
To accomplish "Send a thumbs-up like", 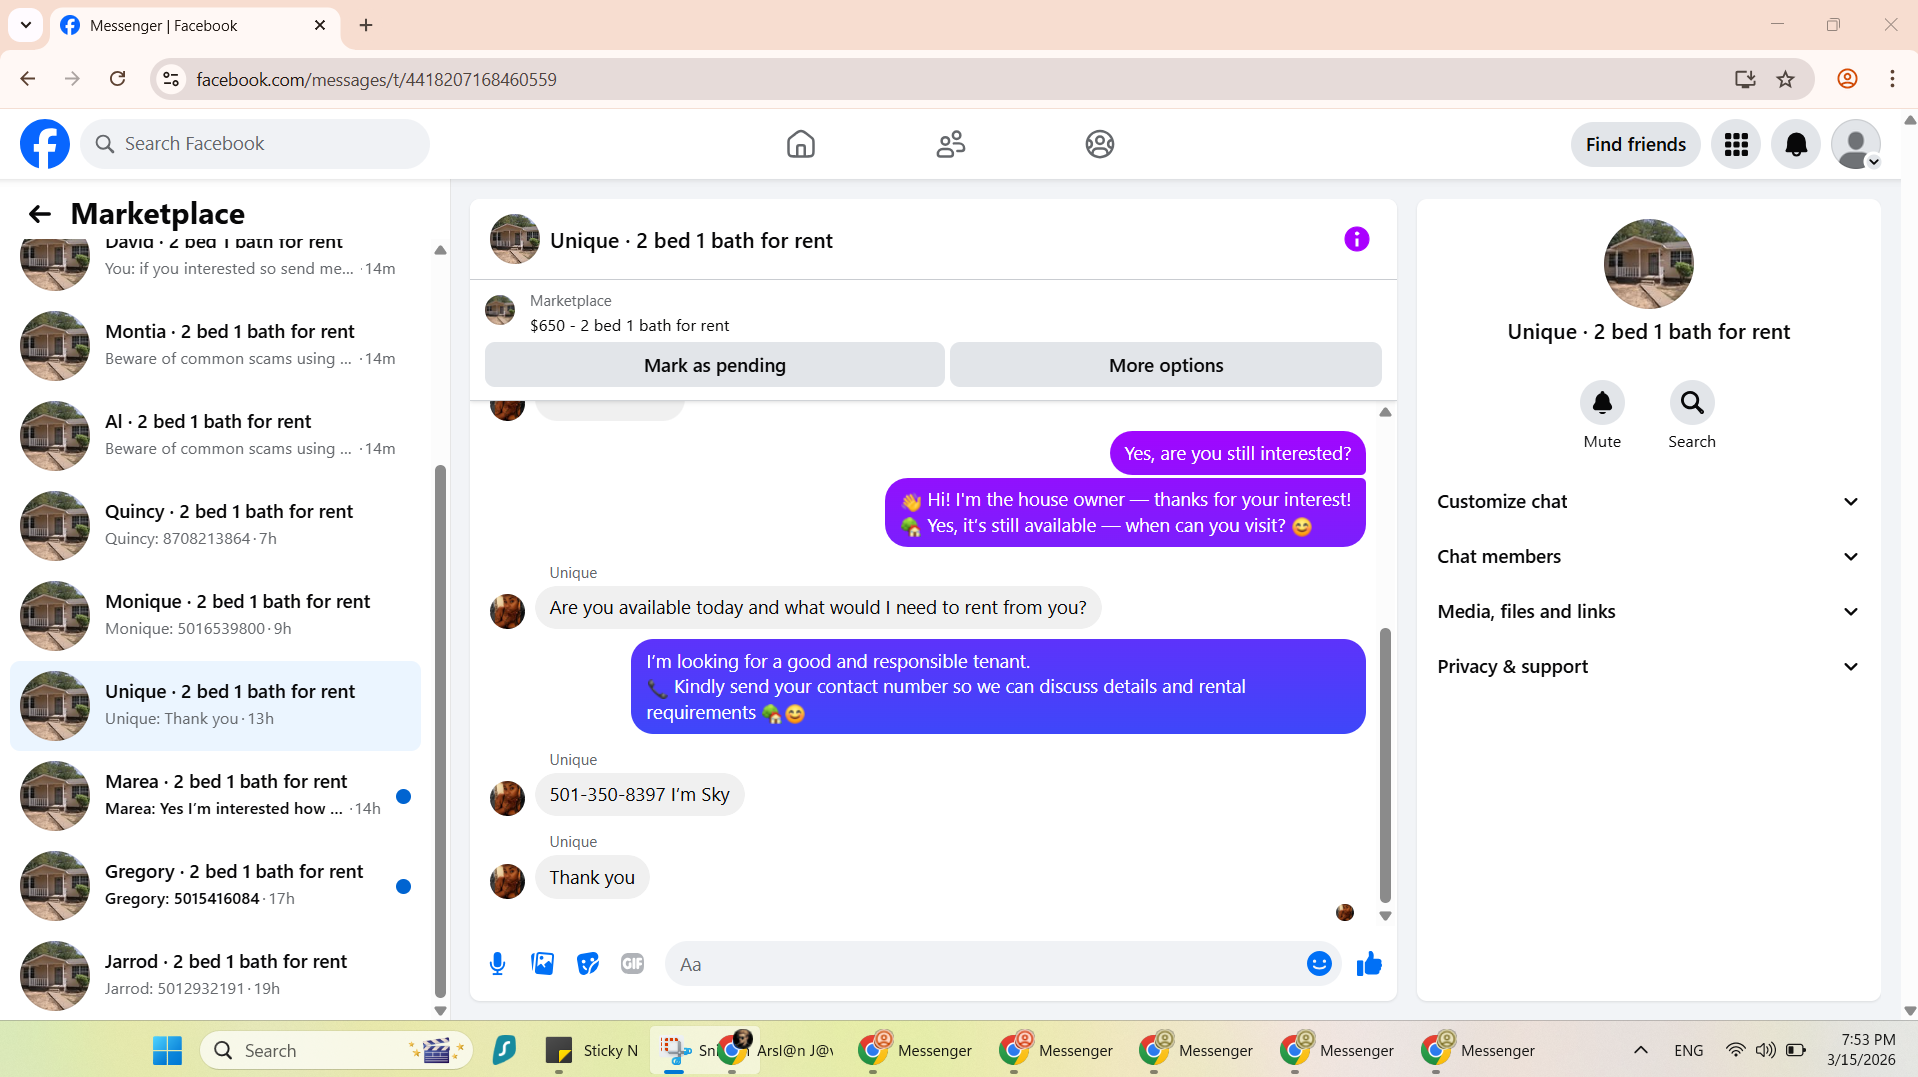I will pos(1369,964).
